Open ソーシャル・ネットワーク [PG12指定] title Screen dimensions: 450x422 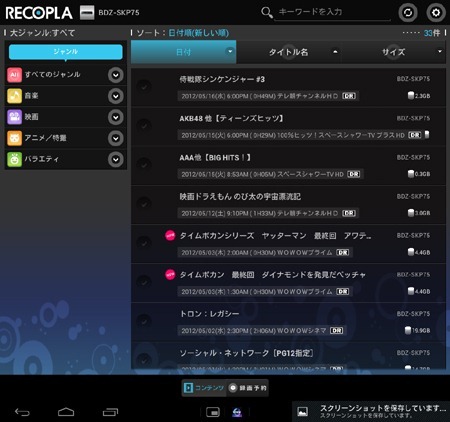pos(246,353)
